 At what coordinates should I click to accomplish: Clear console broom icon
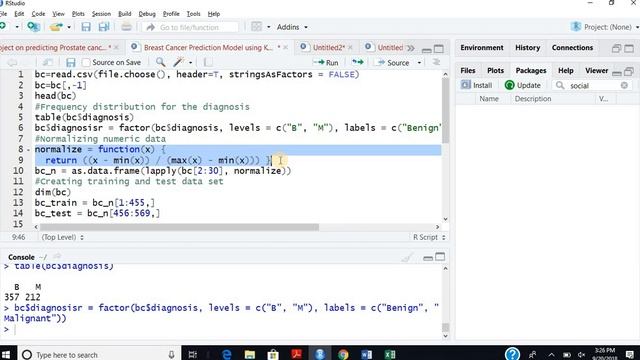point(407,257)
